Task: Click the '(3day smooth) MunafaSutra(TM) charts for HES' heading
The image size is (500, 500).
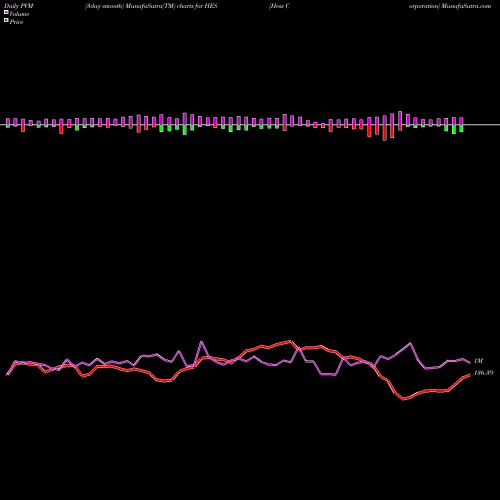Action: 151,6
